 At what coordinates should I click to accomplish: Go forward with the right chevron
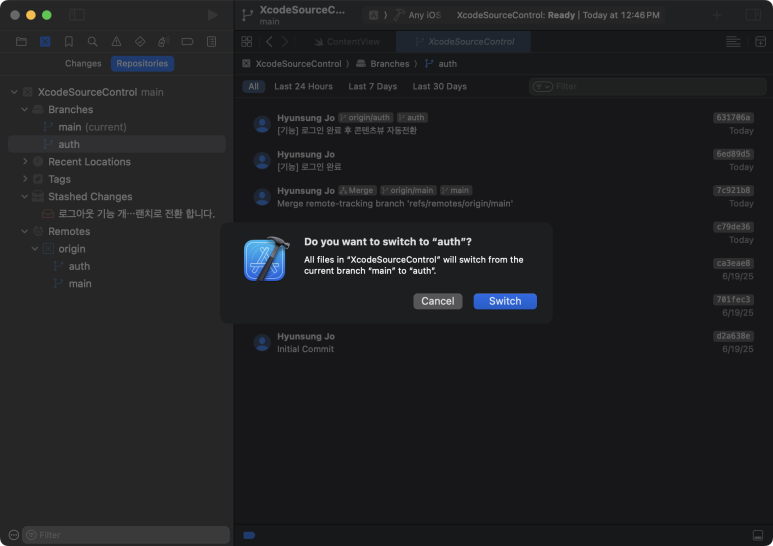coord(284,42)
